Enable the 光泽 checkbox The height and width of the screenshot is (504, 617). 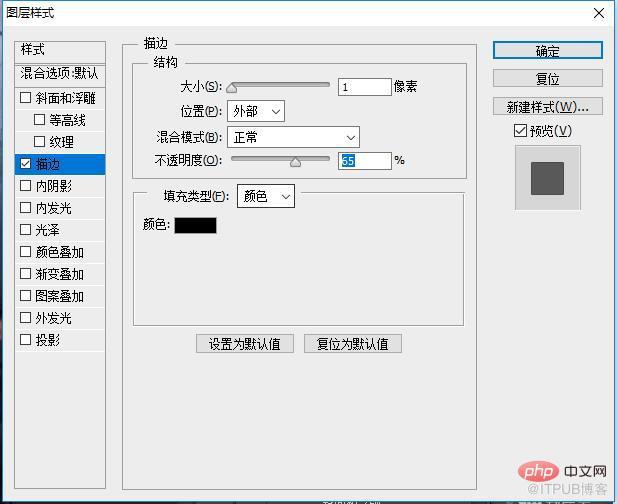25,230
